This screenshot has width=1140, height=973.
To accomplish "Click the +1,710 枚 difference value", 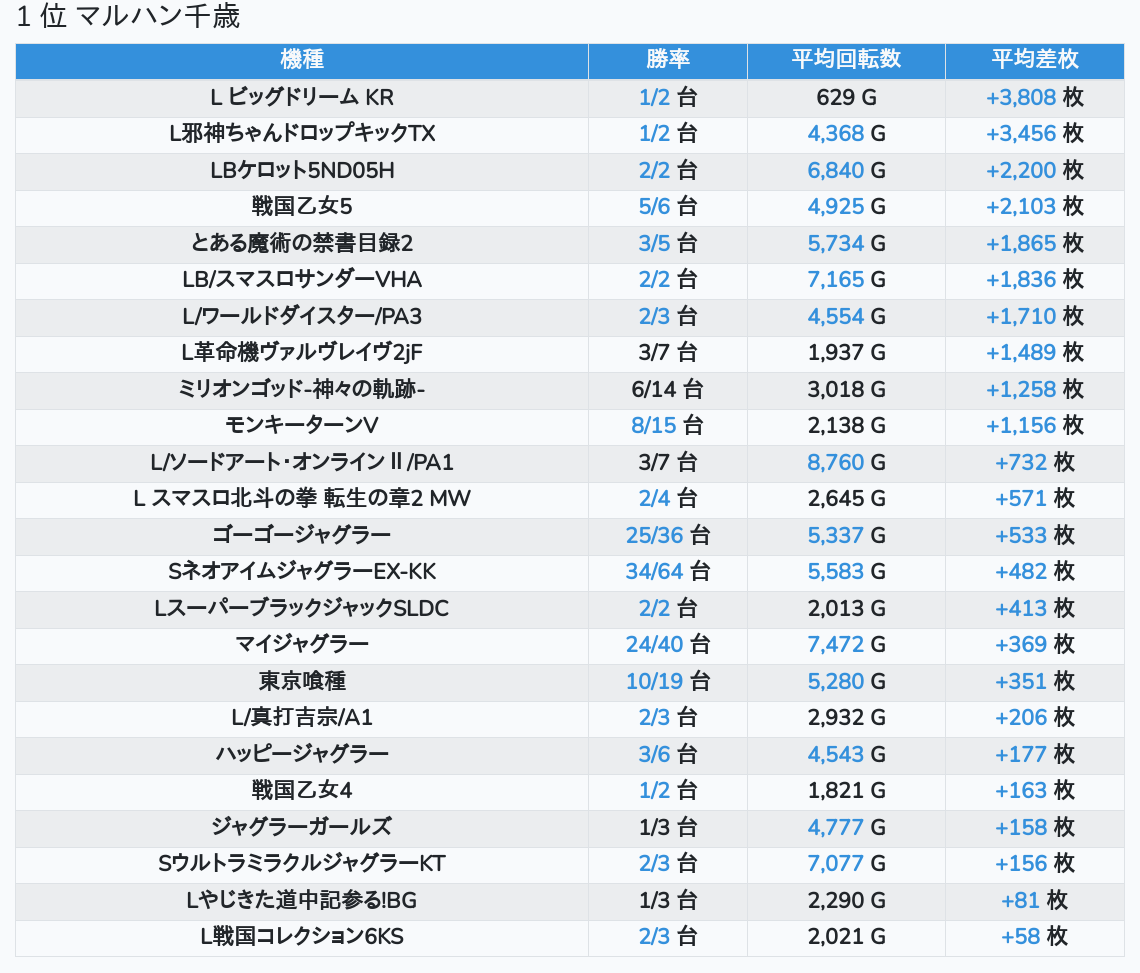I will (1035, 316).
